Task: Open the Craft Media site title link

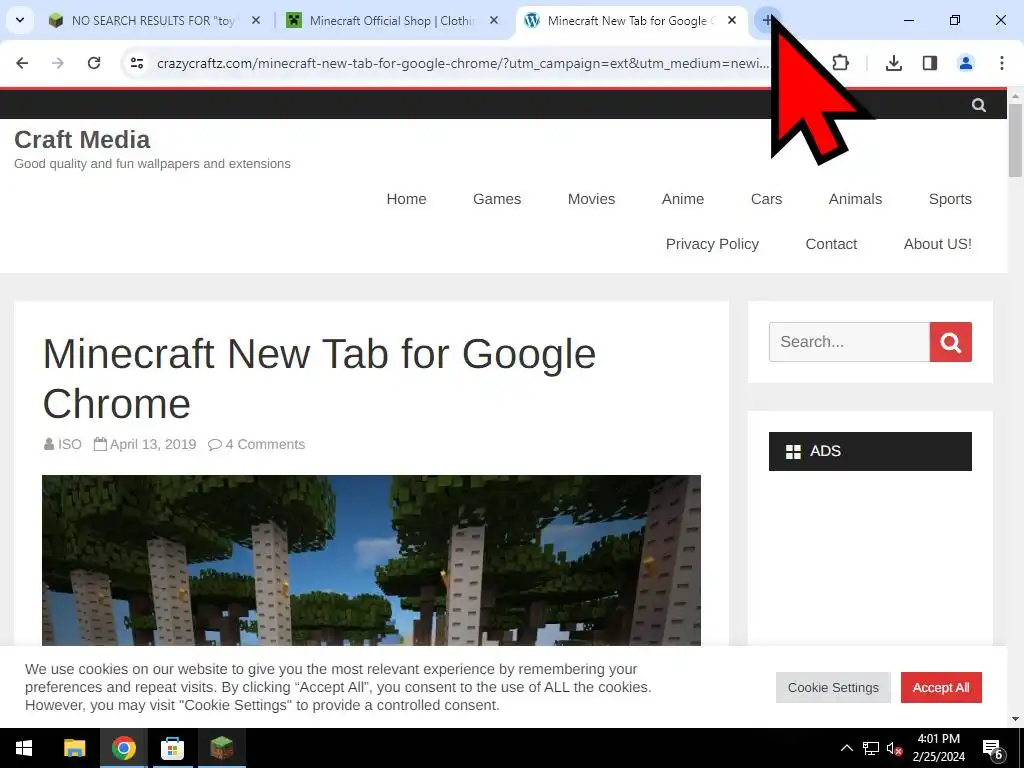Action: point(82,140)
